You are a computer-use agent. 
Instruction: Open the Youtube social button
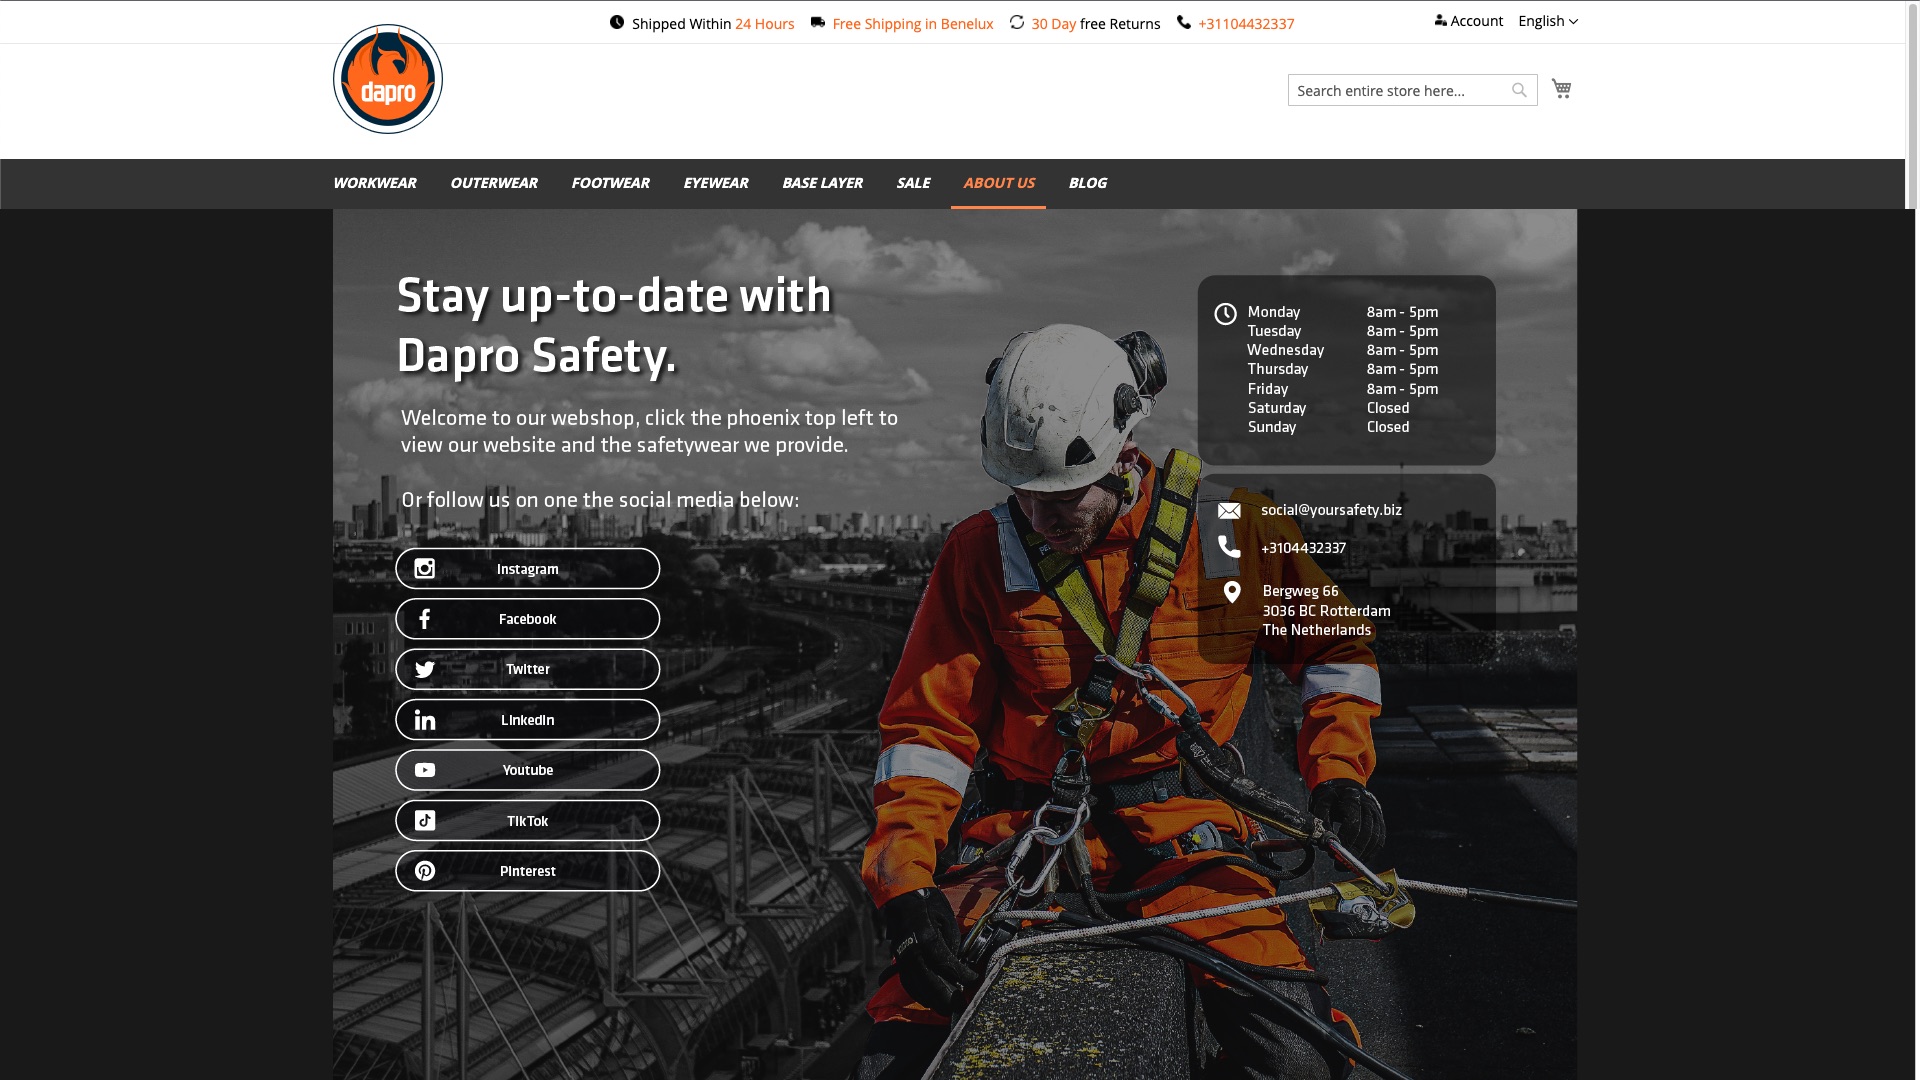(x=527, y=770)
